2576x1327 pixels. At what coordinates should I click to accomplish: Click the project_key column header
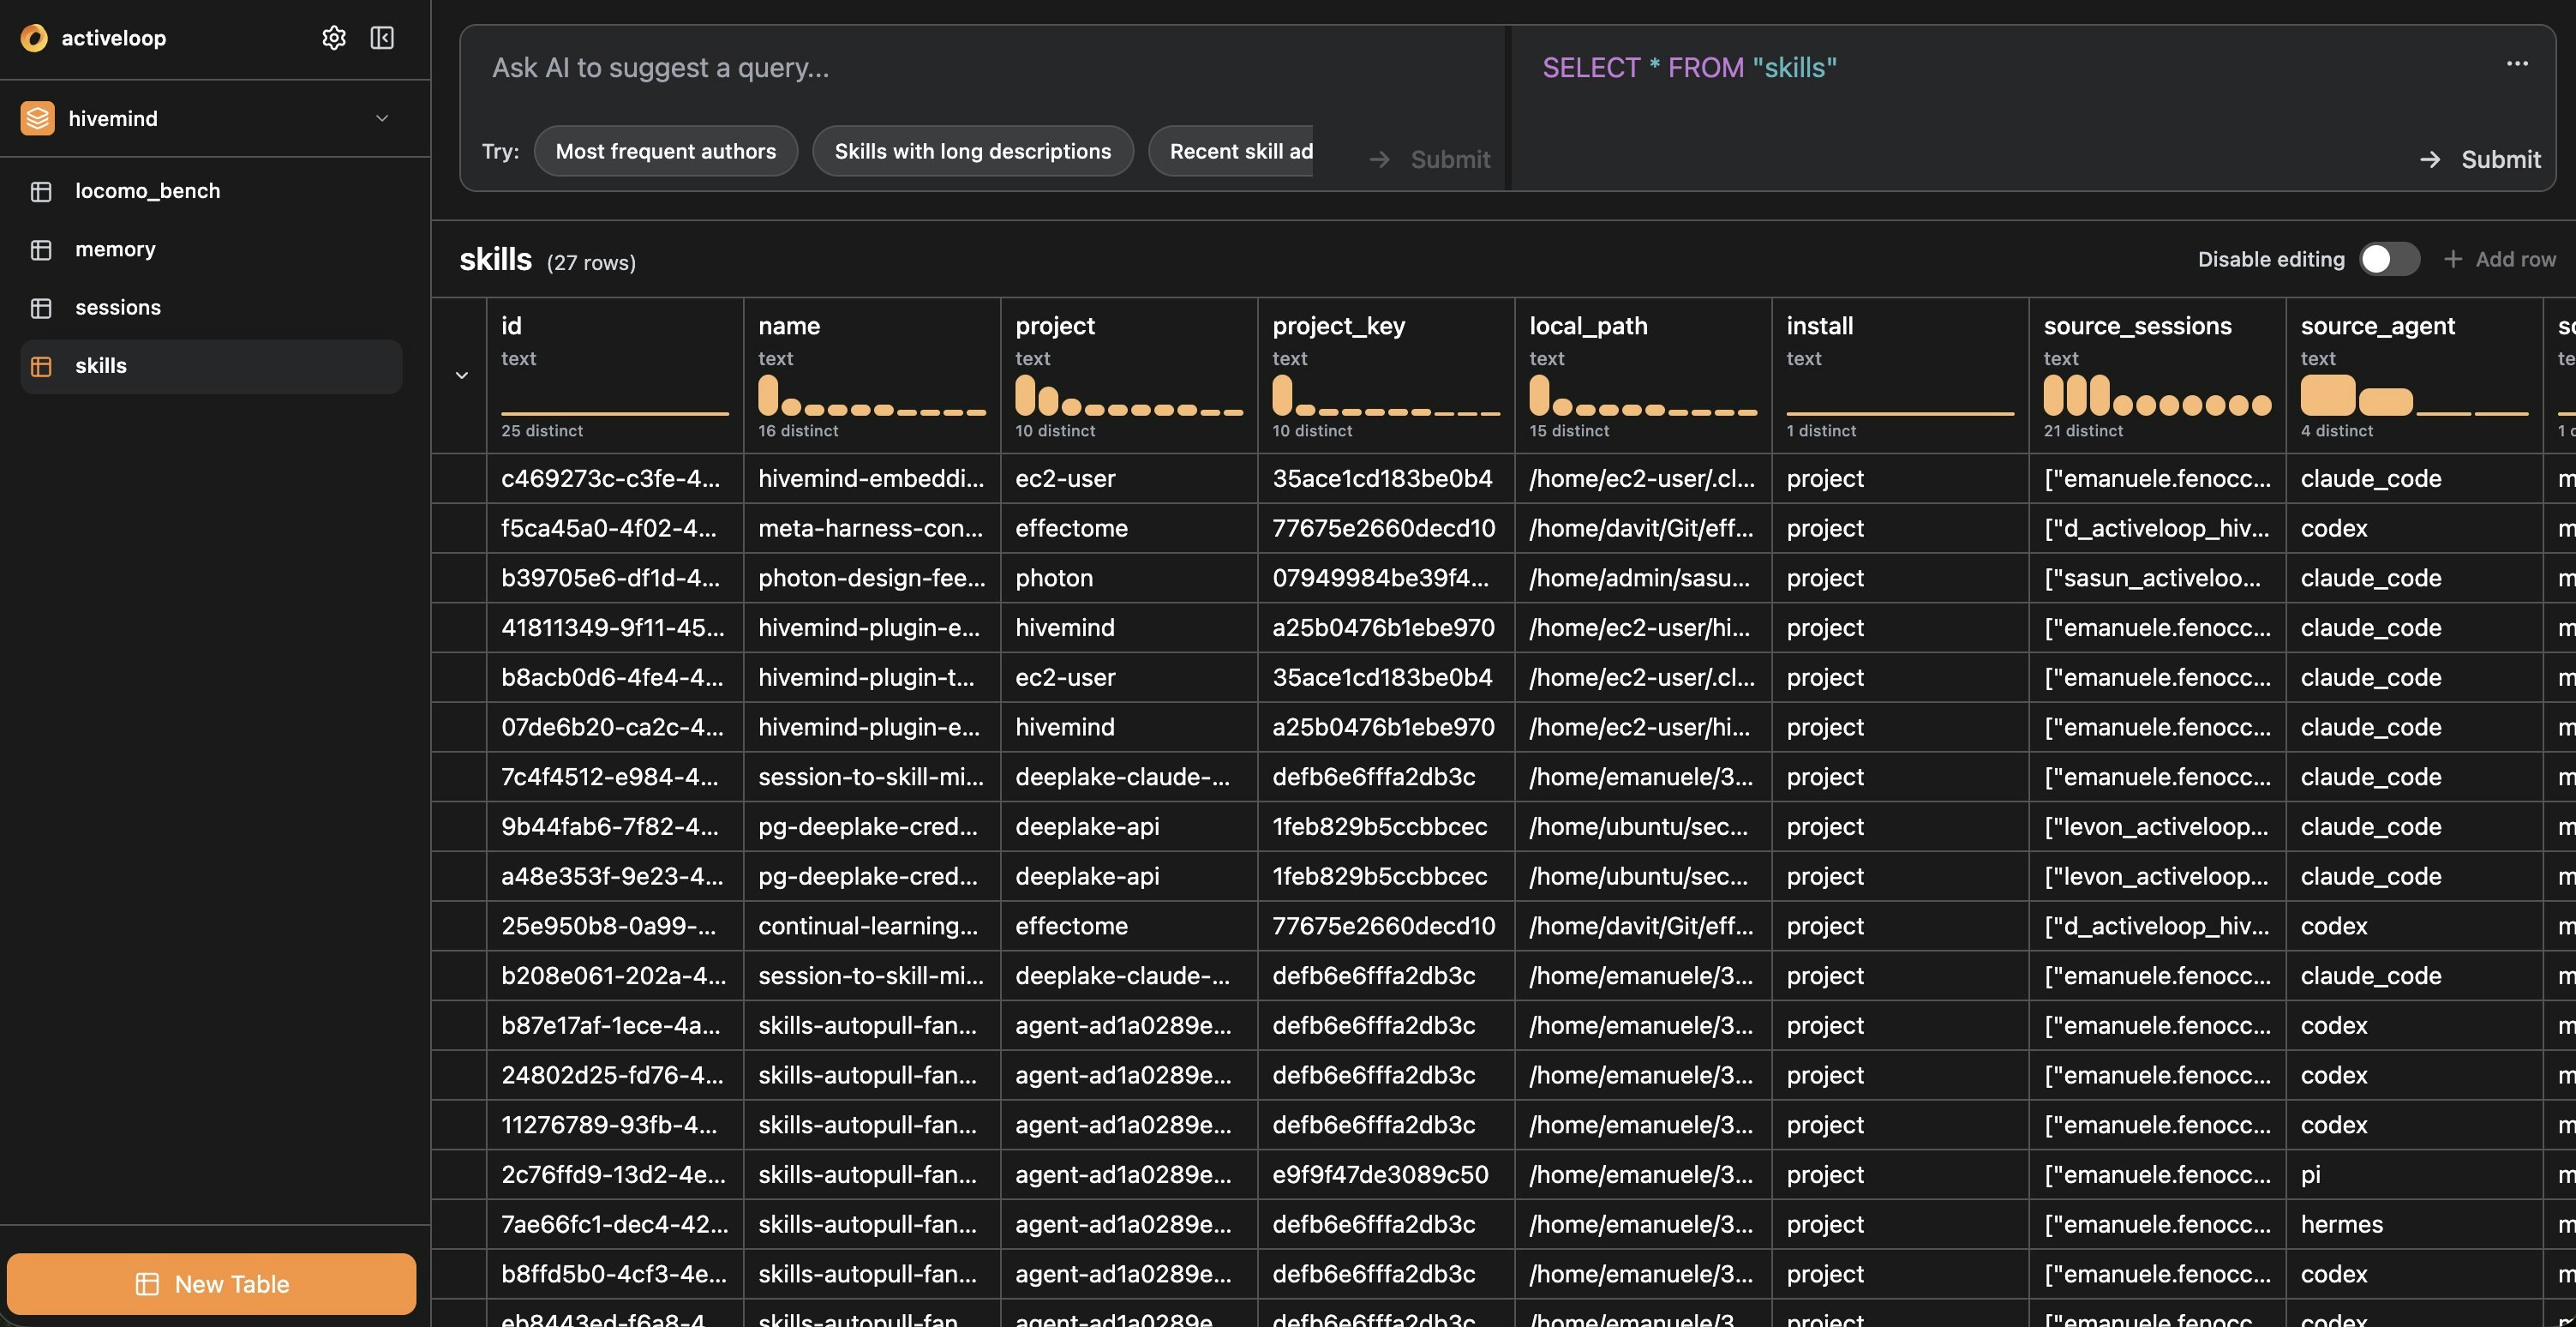1386,375
